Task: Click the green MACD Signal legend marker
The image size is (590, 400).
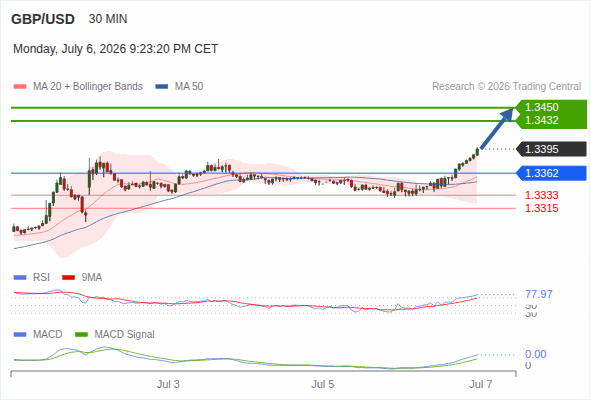Action: 82,335
